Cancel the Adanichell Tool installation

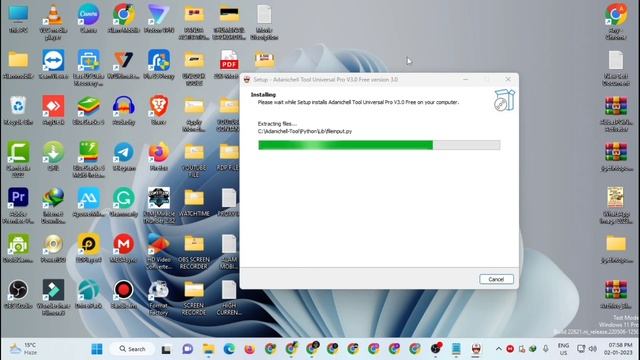[x=496, y=279]
